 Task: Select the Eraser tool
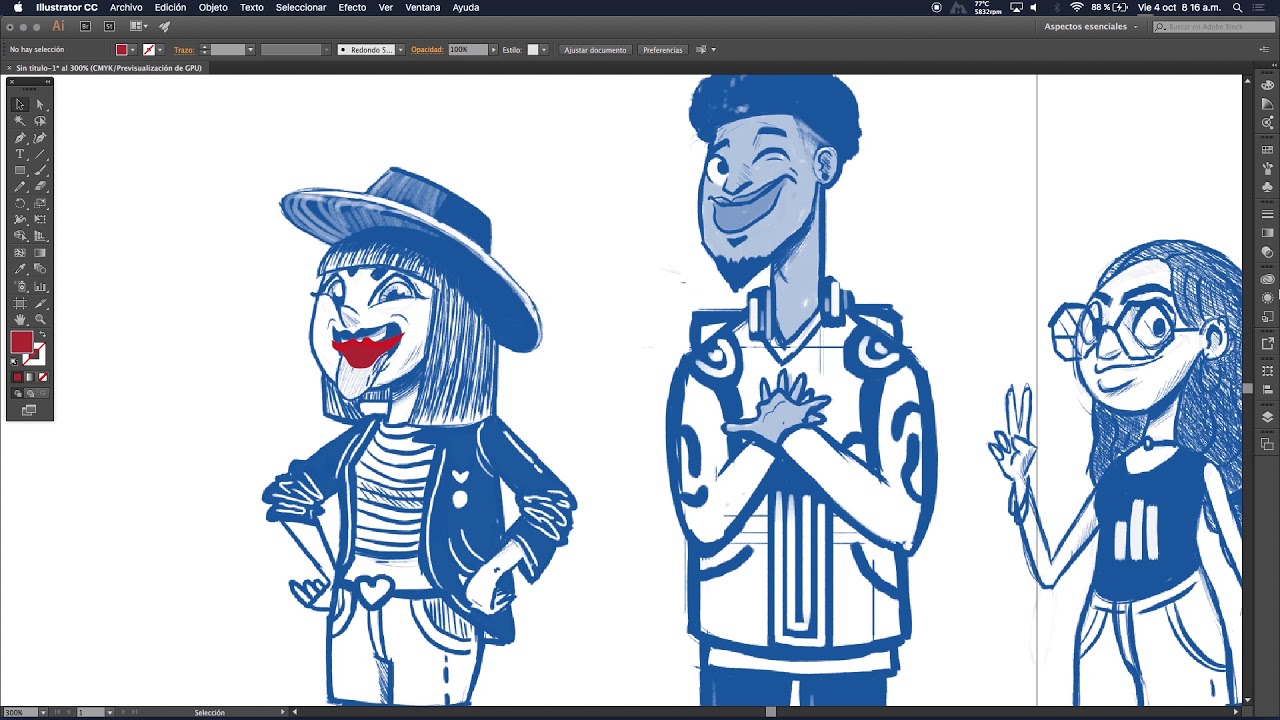(x=40, y=186)
